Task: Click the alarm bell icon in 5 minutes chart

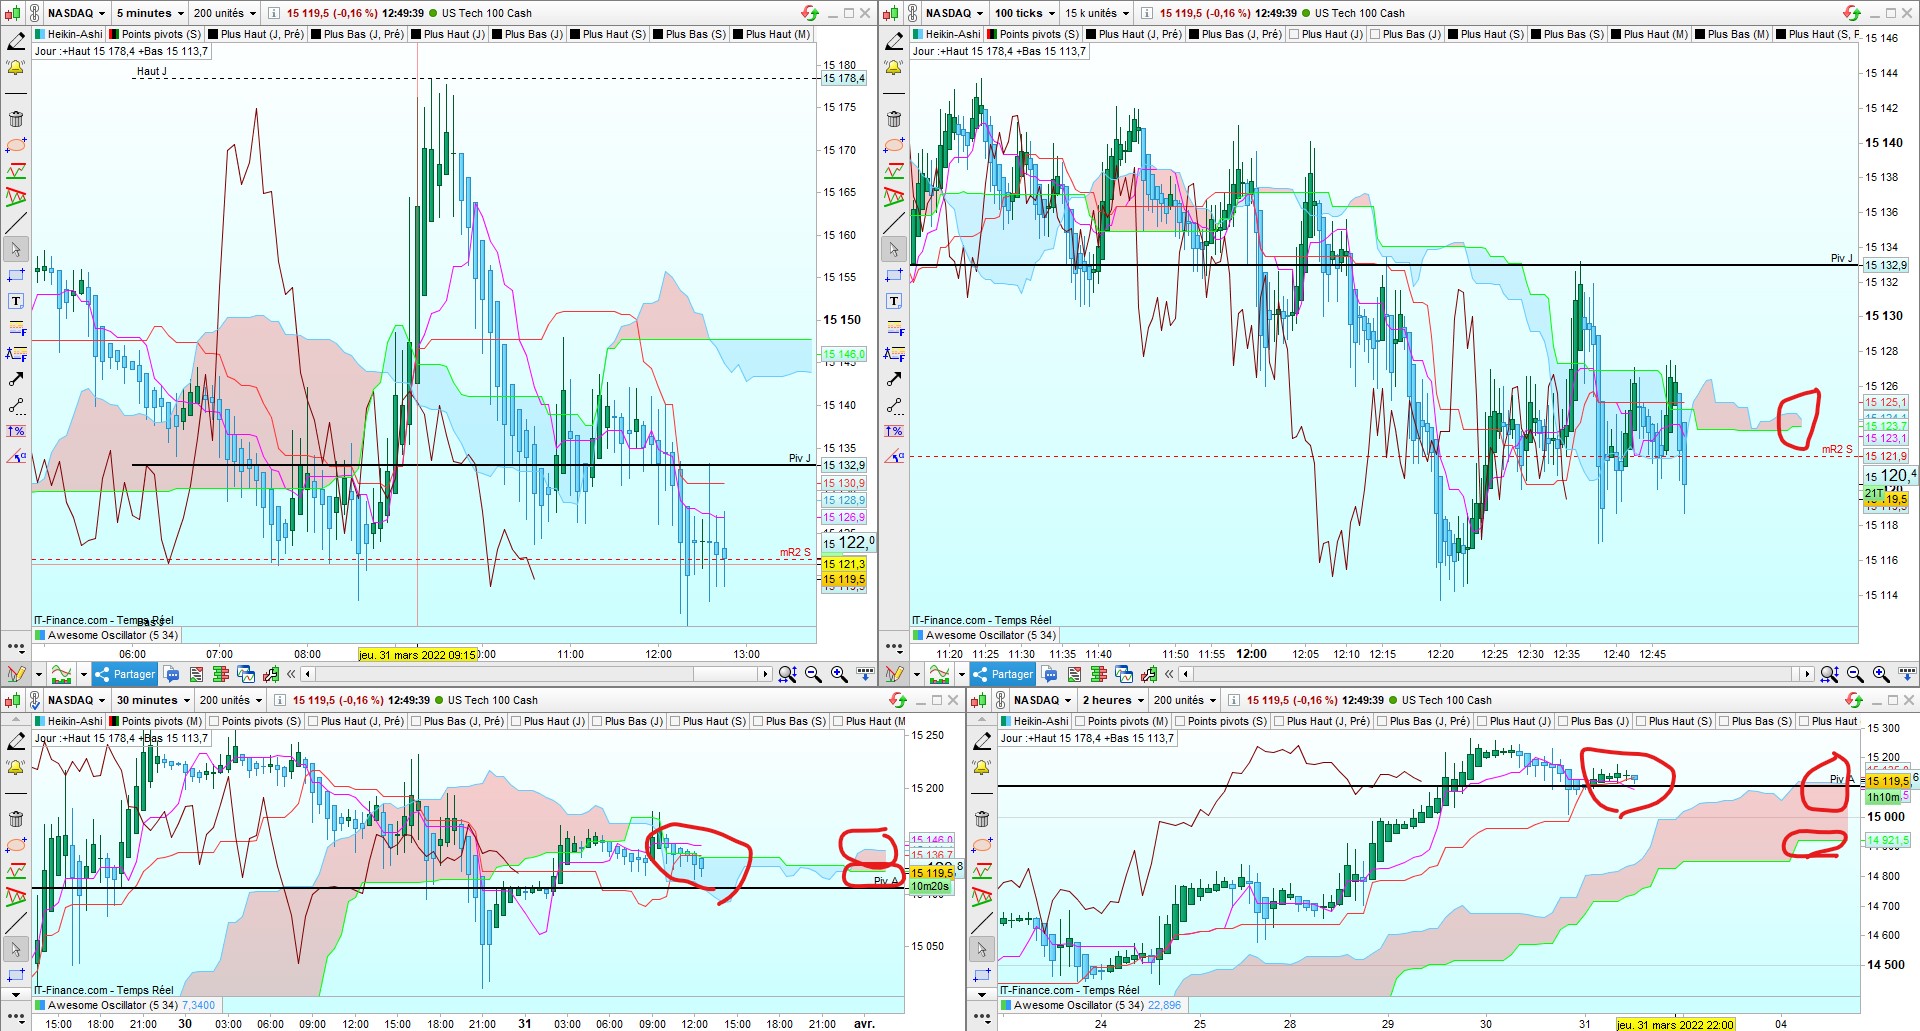Action: tap(16, 68)
